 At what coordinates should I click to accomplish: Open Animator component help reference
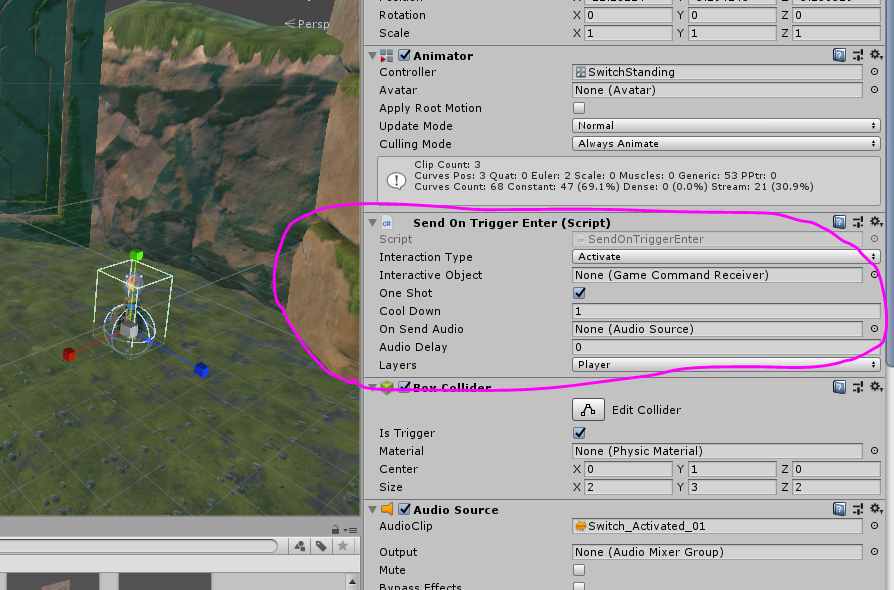coord(839,55)
